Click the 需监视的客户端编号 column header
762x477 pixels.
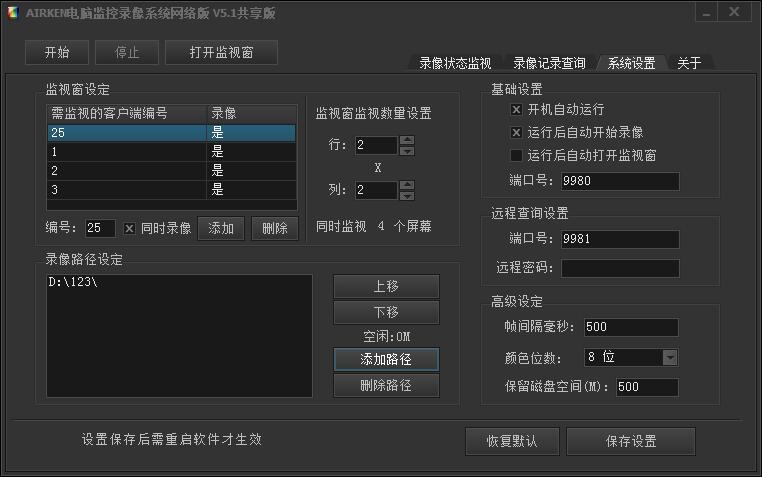(x=127, y=114)
